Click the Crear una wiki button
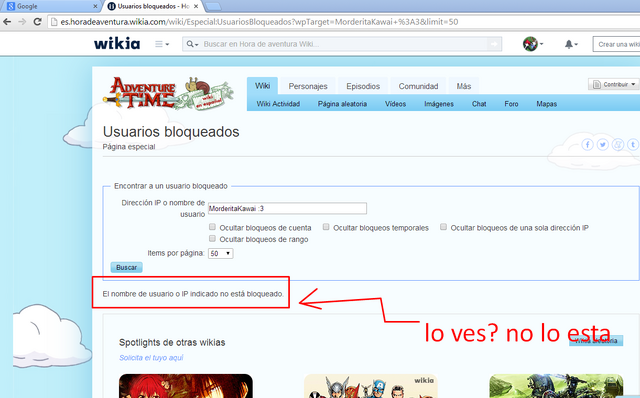Viewport: 640px width, 398px height. [616, 44]
